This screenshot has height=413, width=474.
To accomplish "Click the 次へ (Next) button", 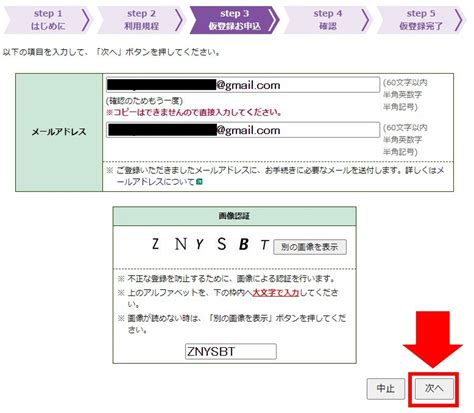I will [x=434, y=388].
